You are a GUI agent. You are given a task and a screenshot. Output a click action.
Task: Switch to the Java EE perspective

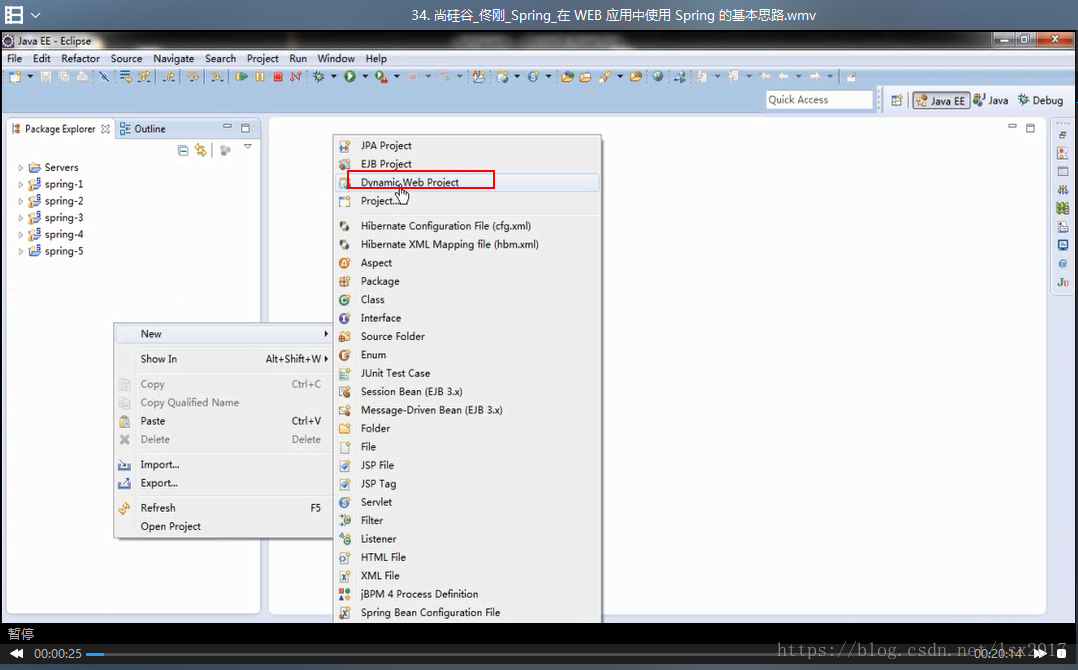point(941,100)
